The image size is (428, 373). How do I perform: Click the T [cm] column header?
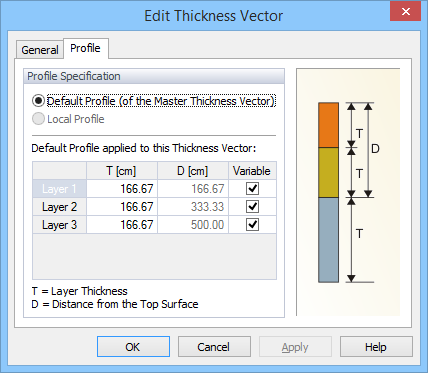click(x=122, y=171)
